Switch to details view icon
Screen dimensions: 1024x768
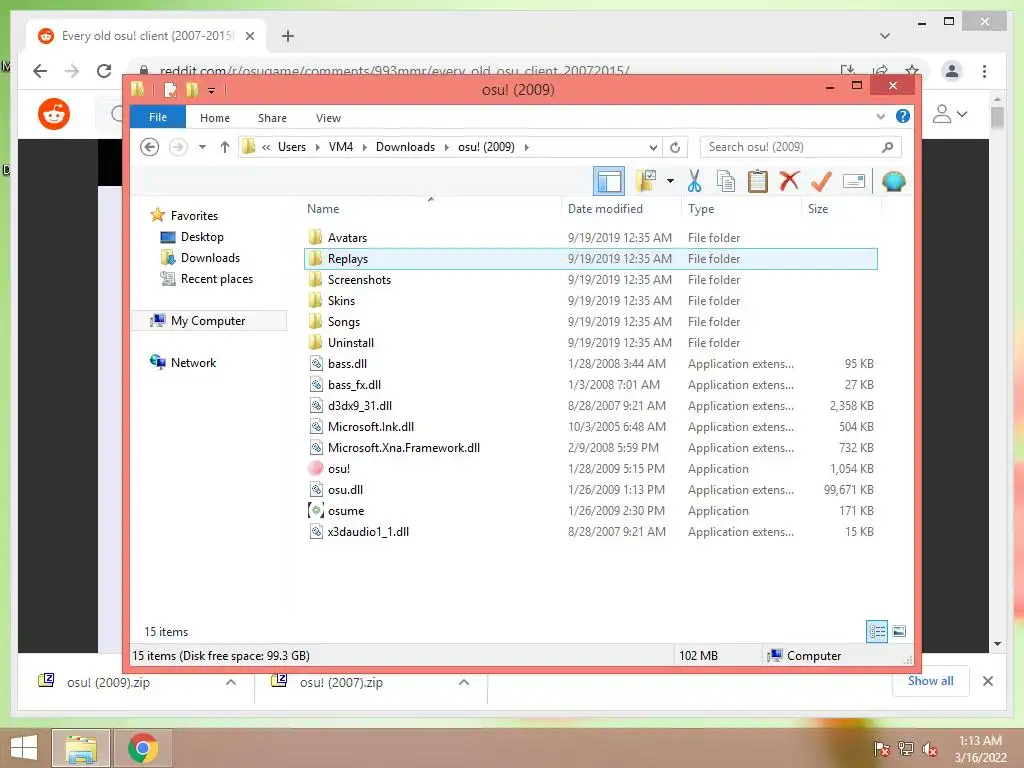876,631
